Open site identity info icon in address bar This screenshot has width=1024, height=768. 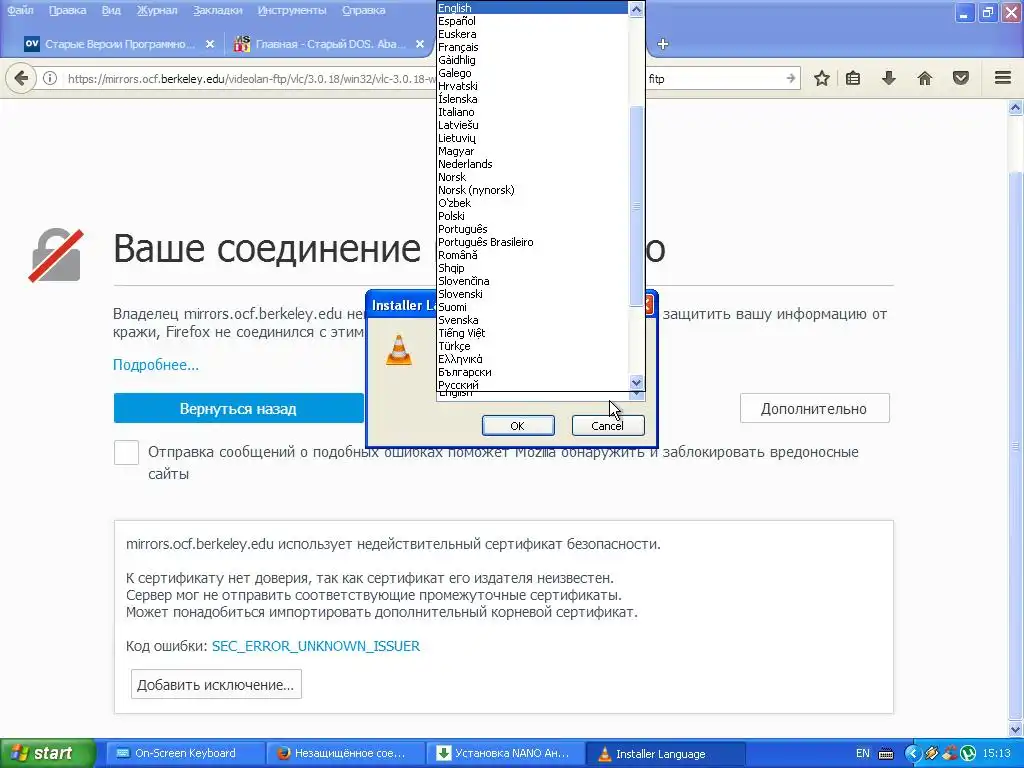point(50,79)
